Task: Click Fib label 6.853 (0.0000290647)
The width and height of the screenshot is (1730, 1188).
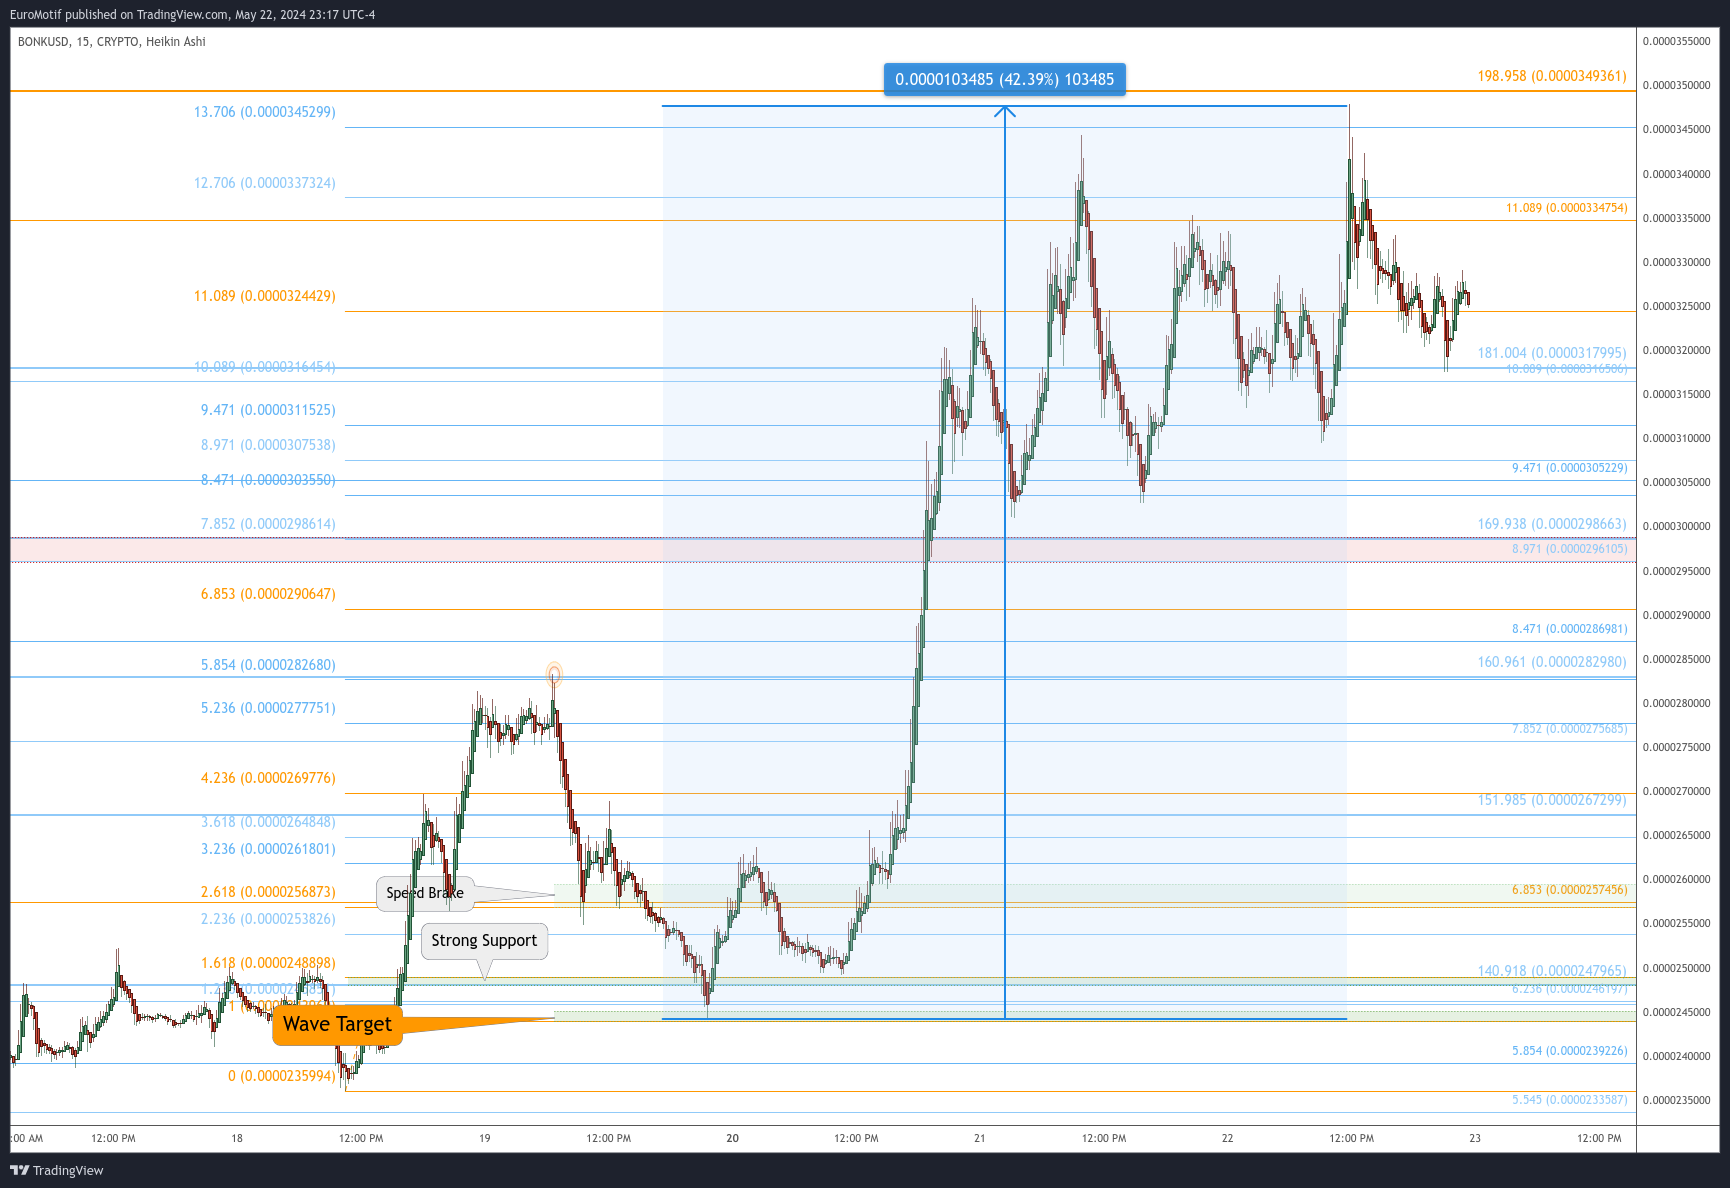Action: (x=268, y=594)
